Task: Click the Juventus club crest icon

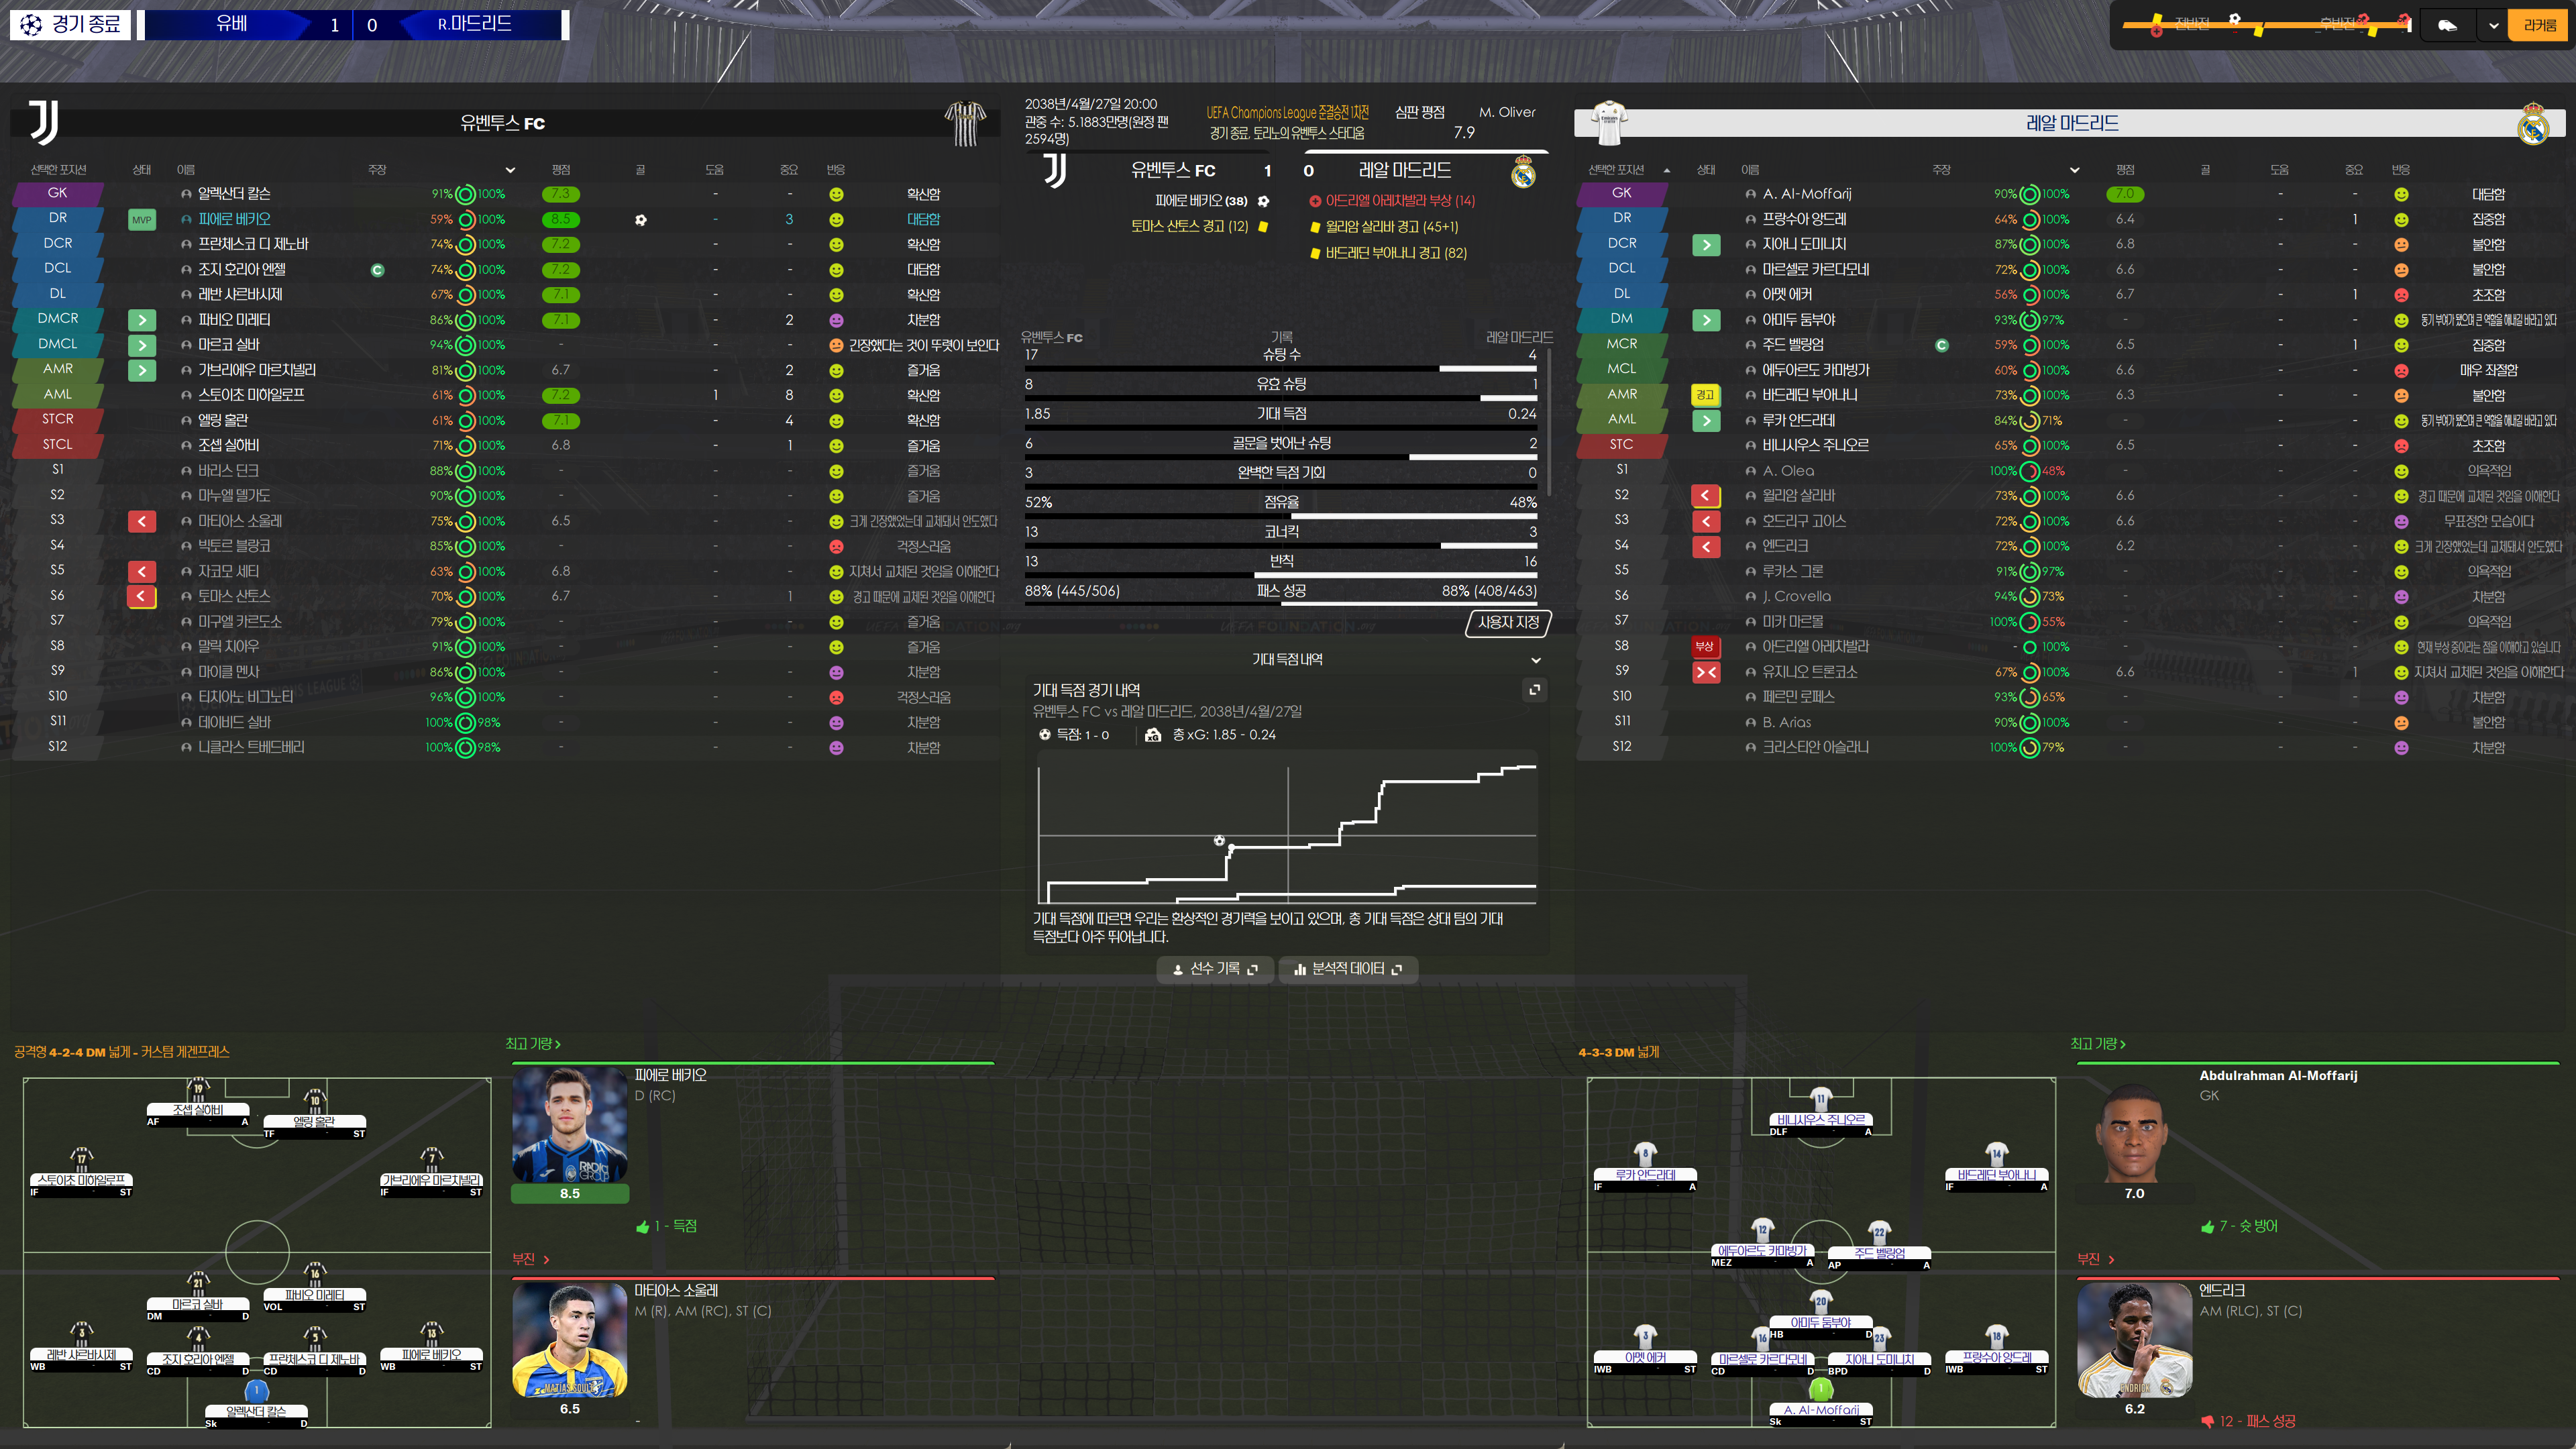Action: pos(43,122)
